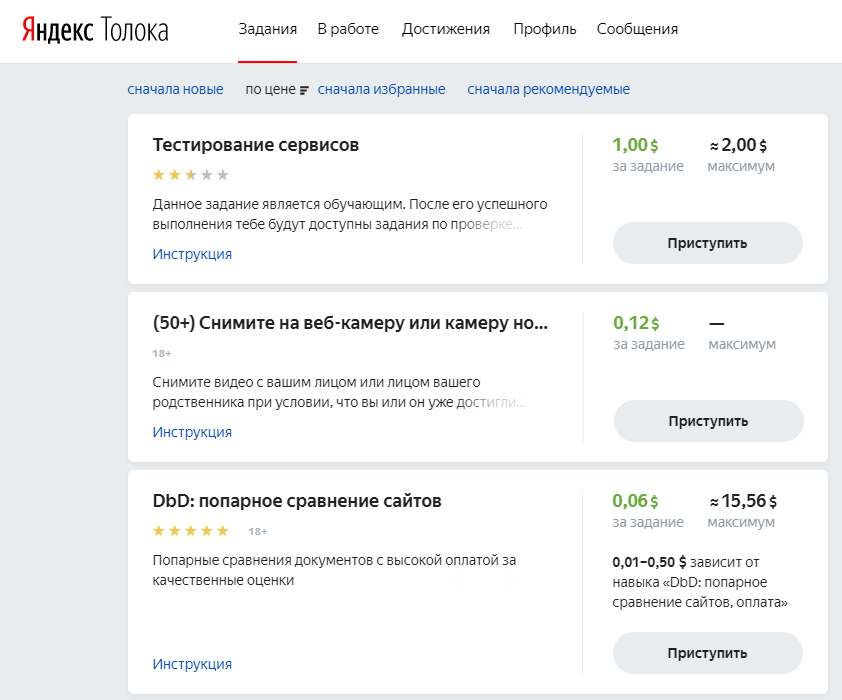Open Инструкция for DbD попарное сравнение сайтов
Screen dimensions: 842x700
pyautogui.click(x=192, y=664)
